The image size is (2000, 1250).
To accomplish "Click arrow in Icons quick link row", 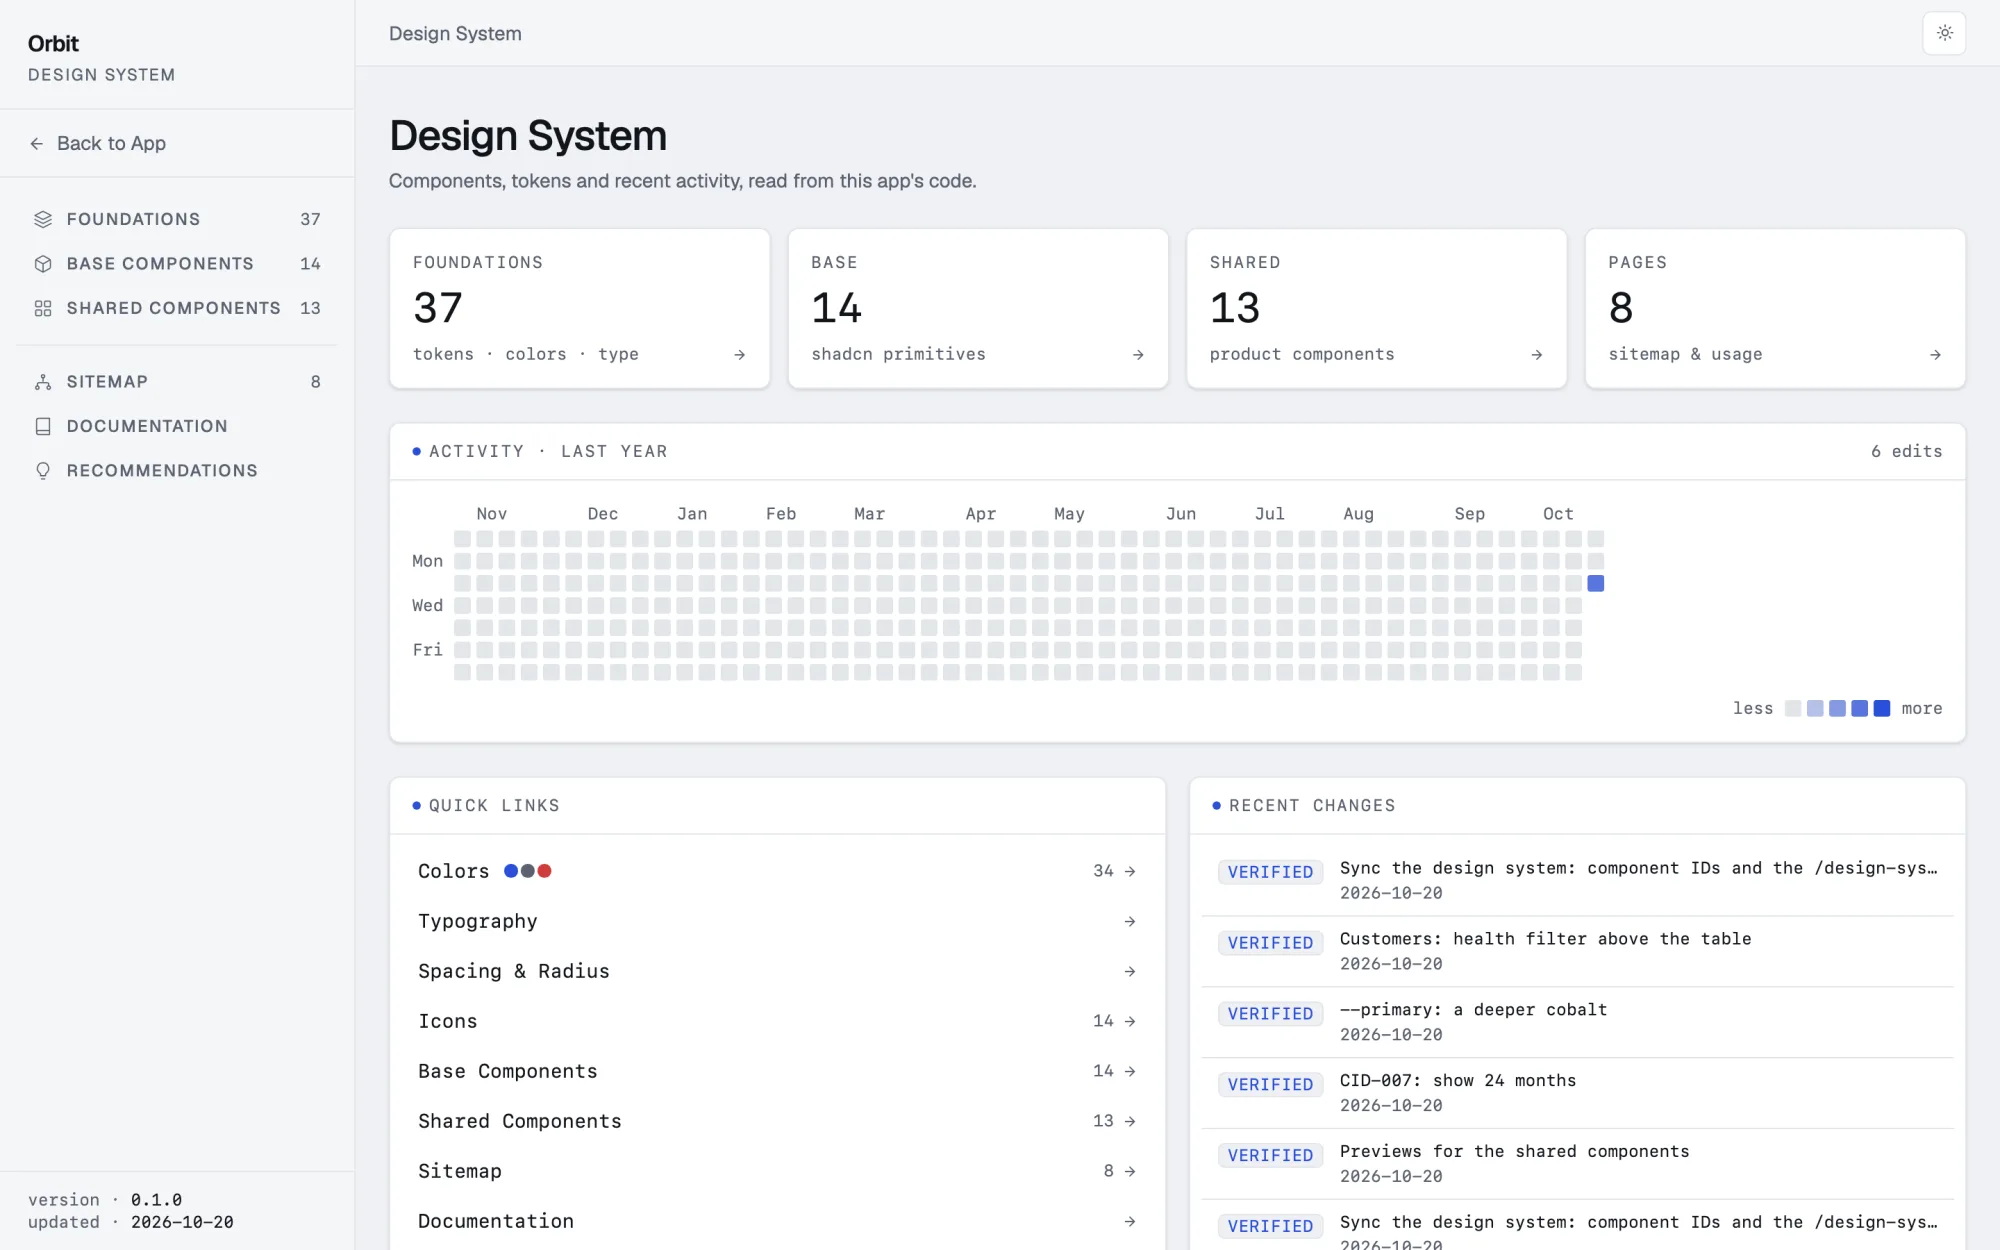I will click(x=1130, y=1021).
